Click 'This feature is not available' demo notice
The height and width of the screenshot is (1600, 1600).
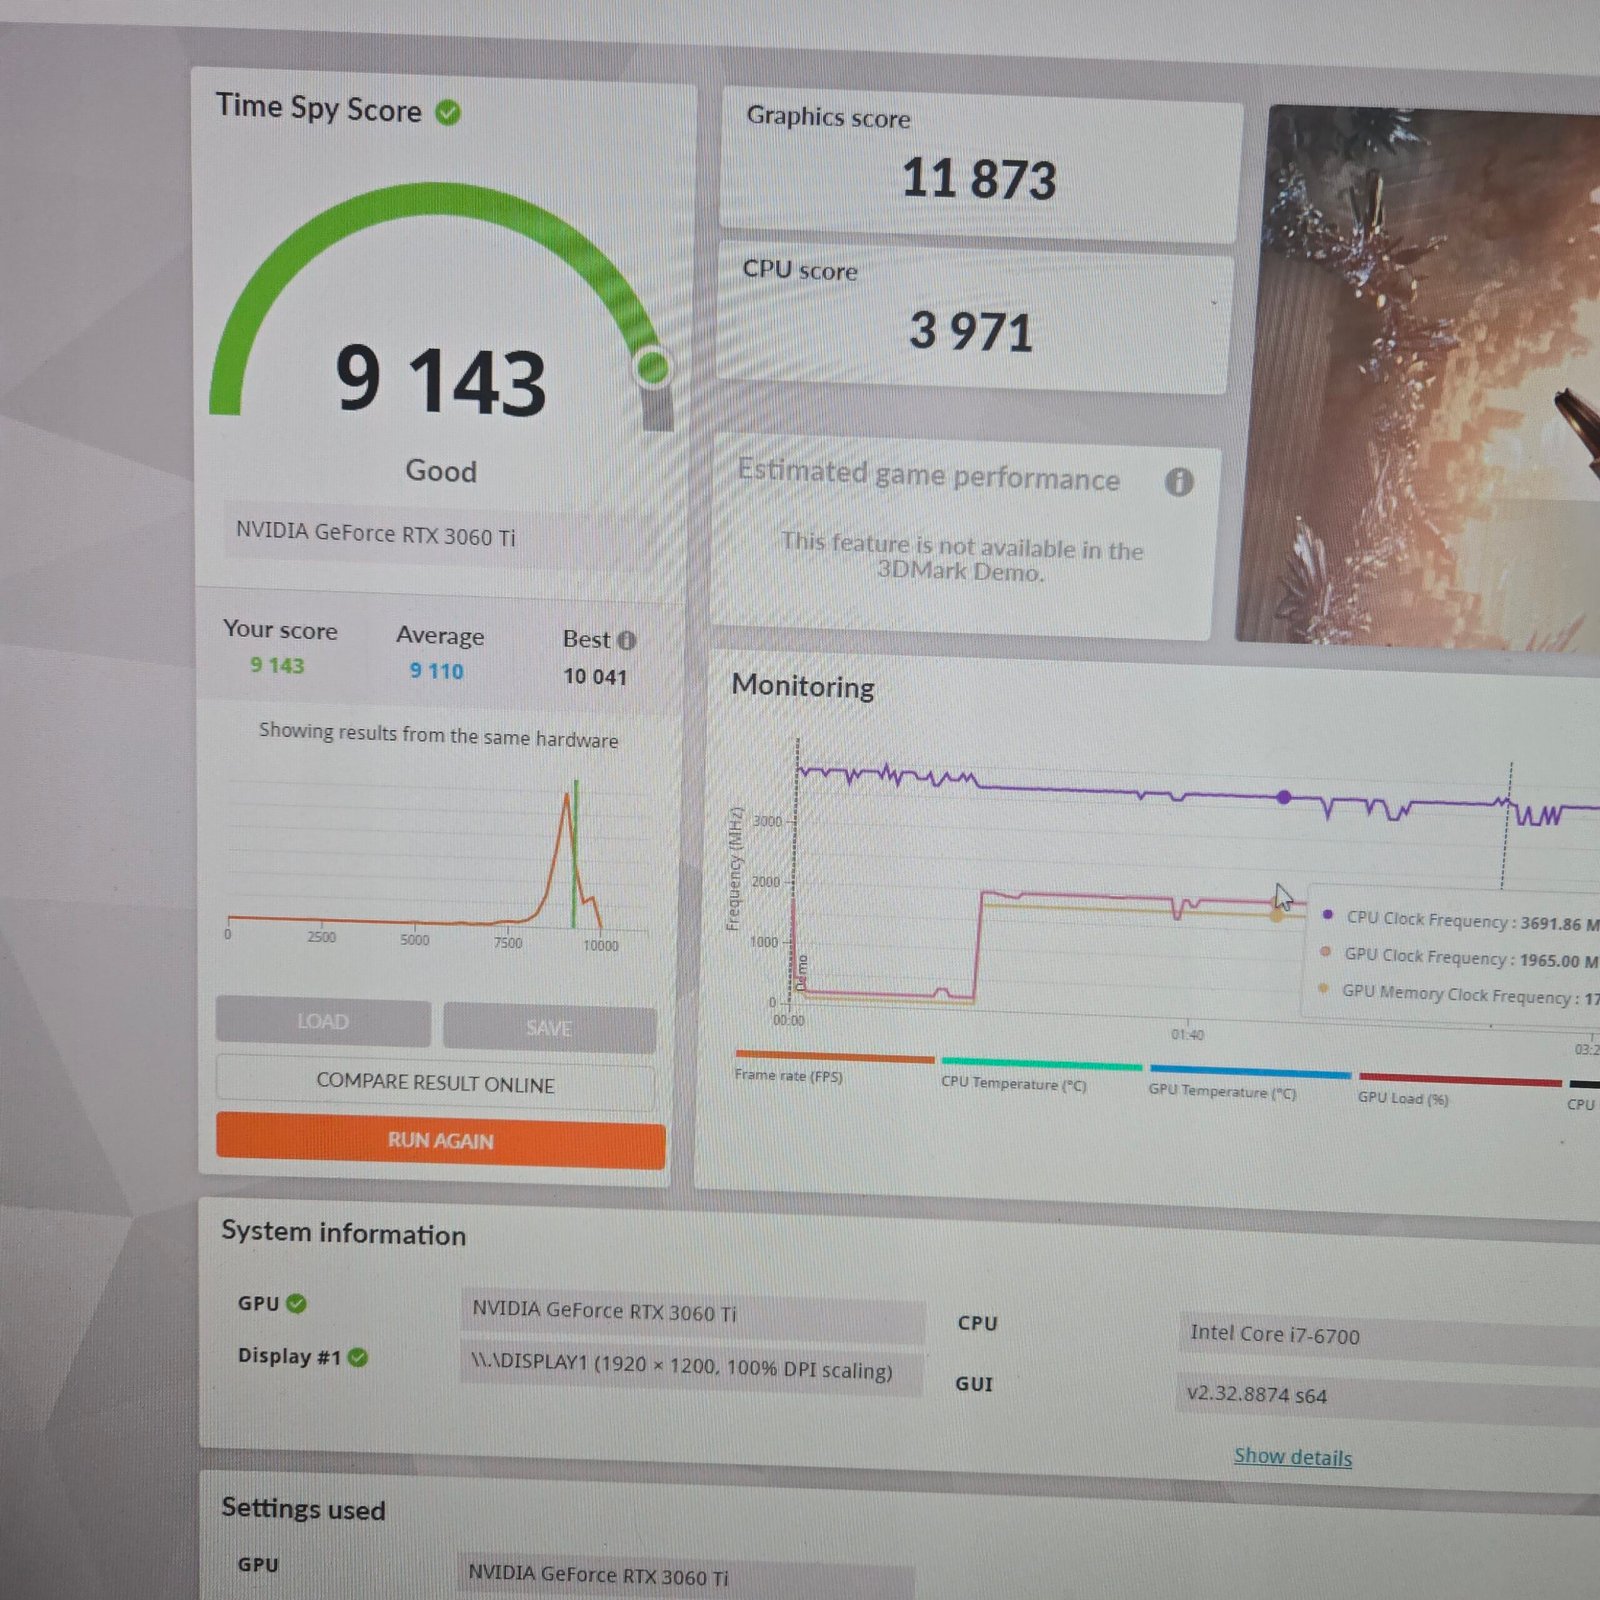pos(961,558)
